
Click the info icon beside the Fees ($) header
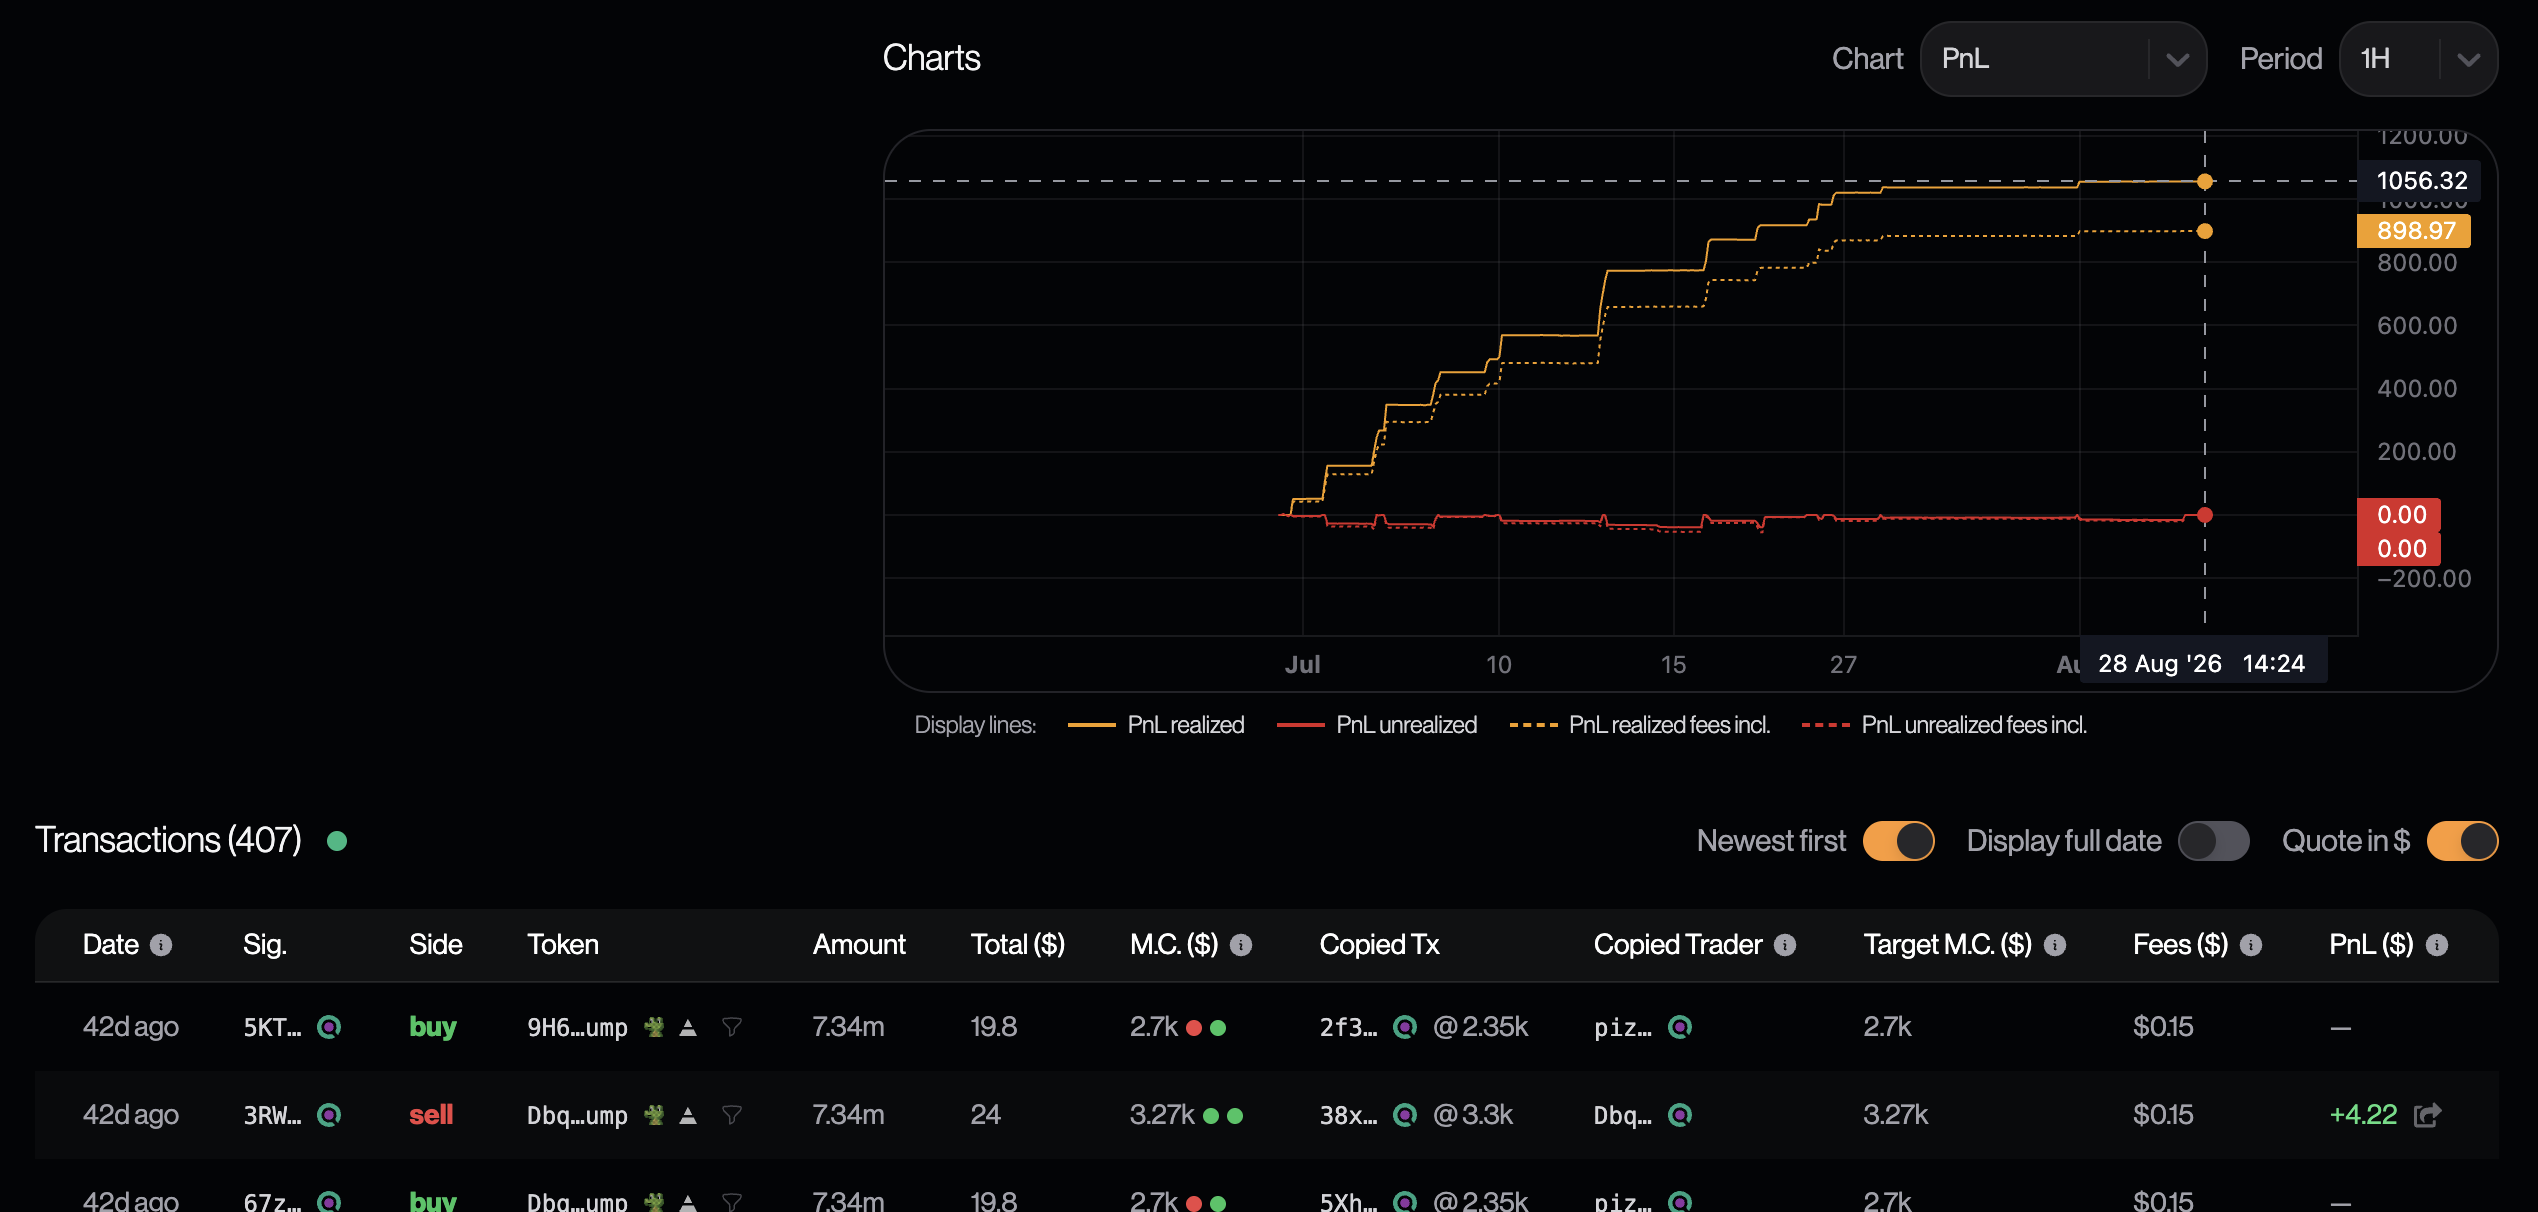pyautogui.click(x=2251, y=945)
